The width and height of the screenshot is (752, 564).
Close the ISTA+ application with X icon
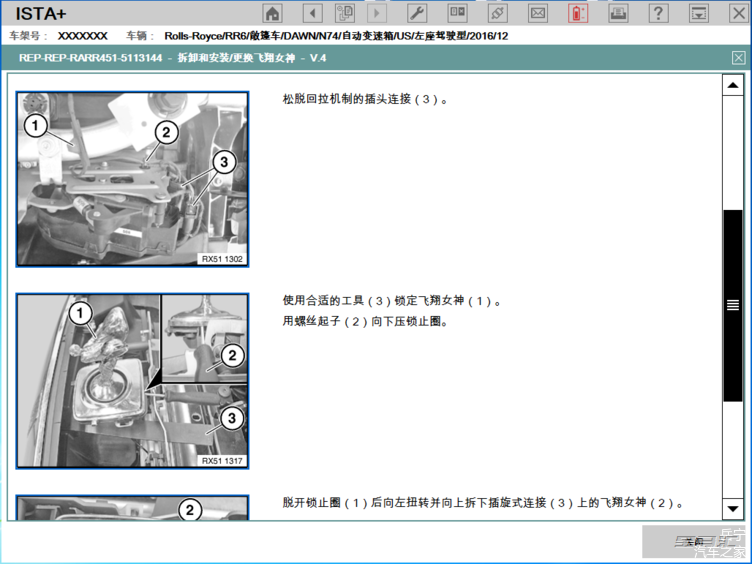point(739,13)
